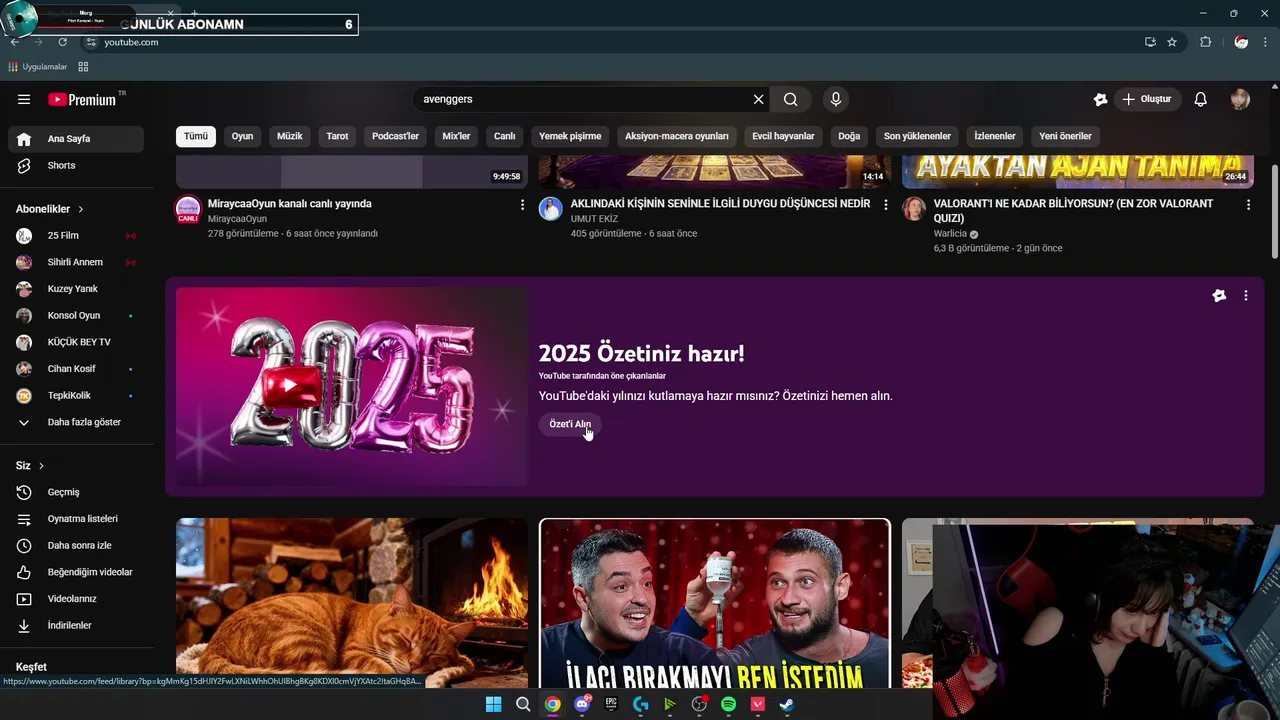Open Shorts in sidebar

coord(76,165)
